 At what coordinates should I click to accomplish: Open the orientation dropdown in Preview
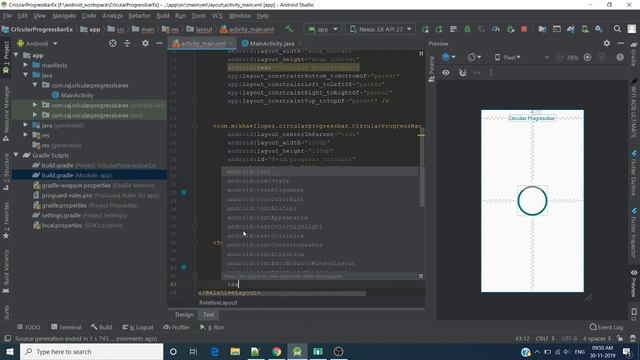pos(474,58)
